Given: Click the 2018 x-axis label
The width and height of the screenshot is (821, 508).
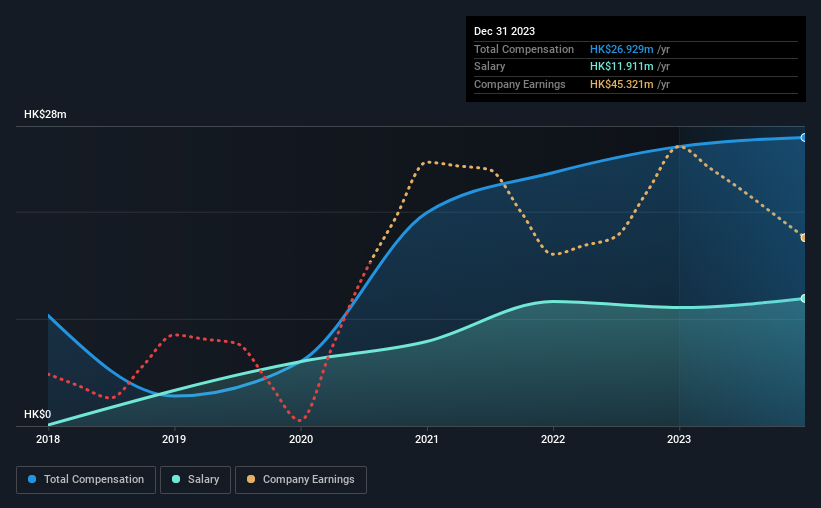Looking at the screenshot, I should 48,439.
